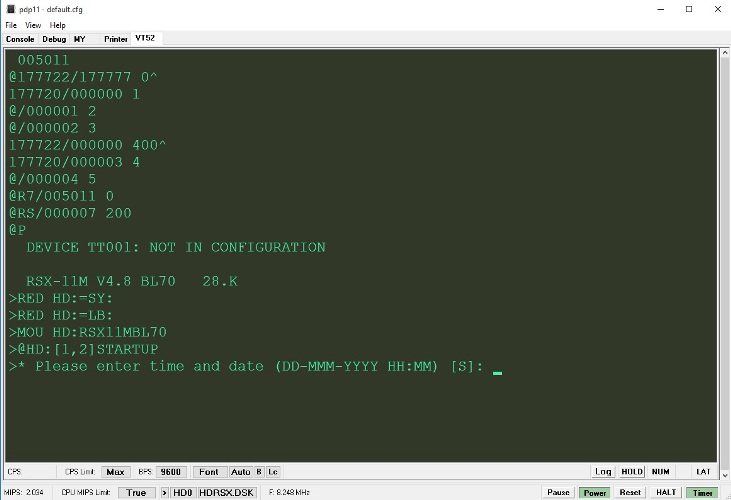Toggle the terminal Log button
This screenshot has width=731, height=500.
coord(603,471)
